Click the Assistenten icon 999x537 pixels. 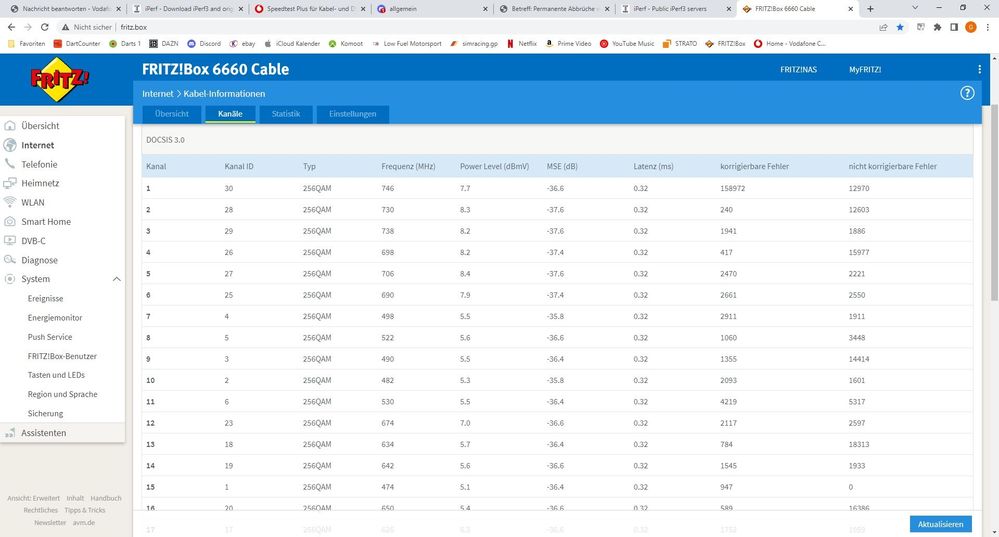click(x=10, y=433)
